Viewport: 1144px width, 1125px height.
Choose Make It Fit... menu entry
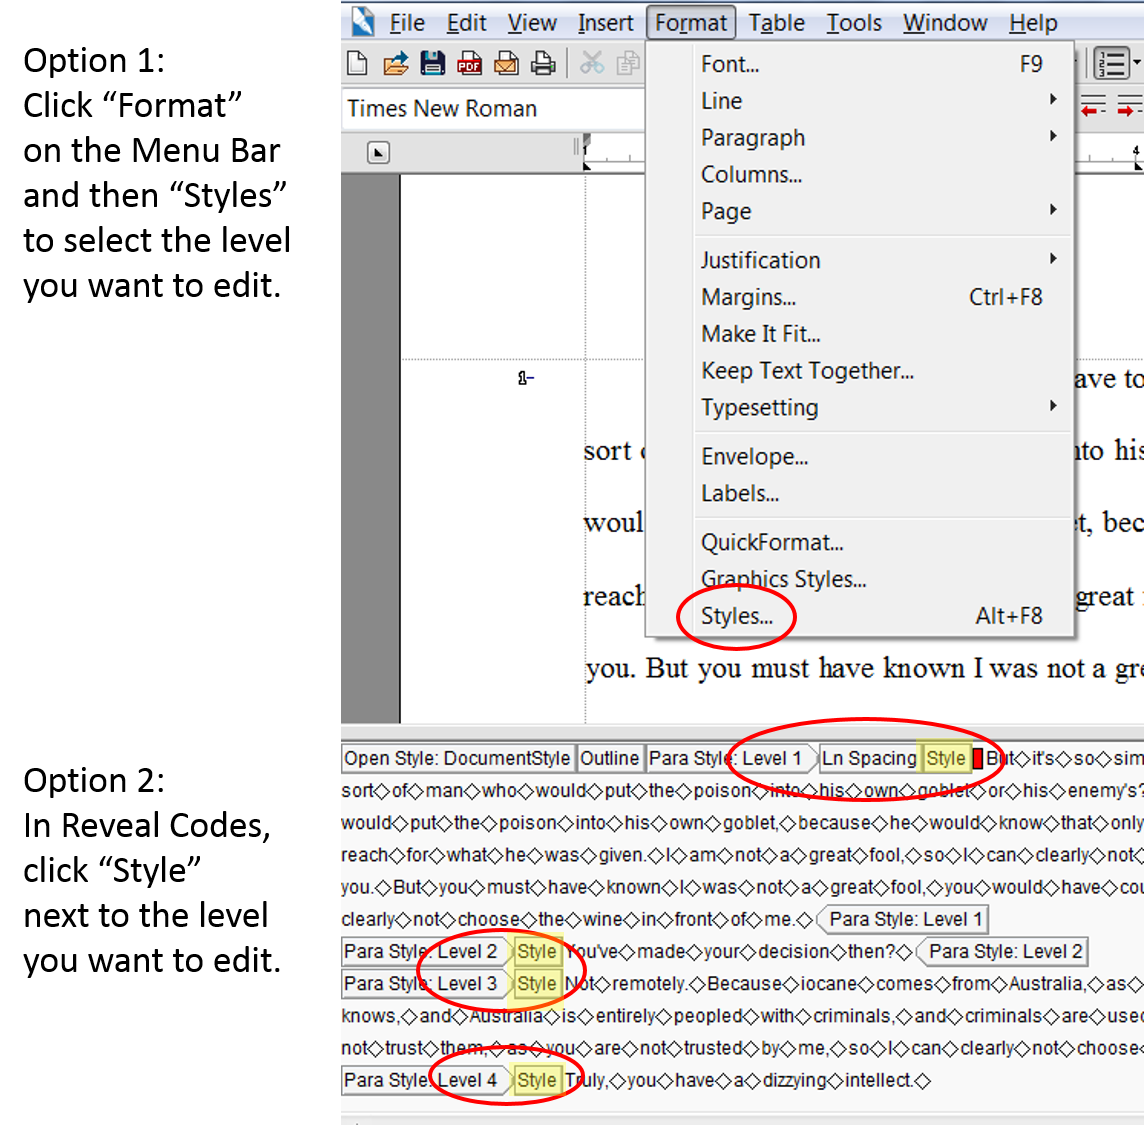pyautogui.click(x=760, y=334)
